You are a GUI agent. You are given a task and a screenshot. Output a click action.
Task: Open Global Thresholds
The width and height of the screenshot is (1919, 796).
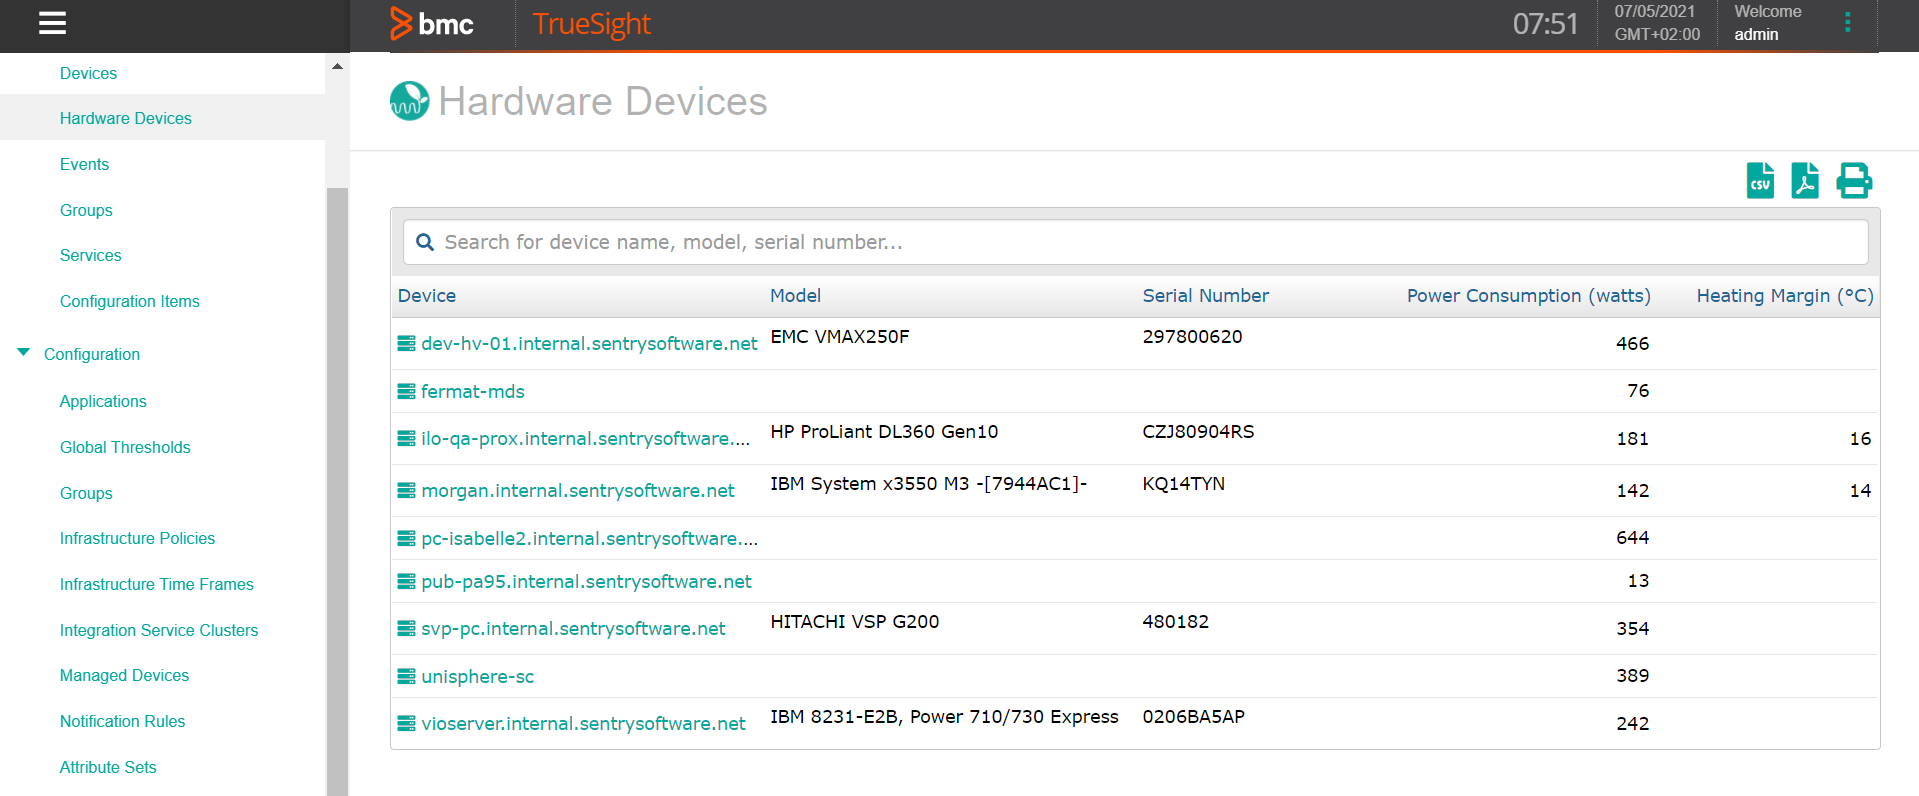pos(125,447)
